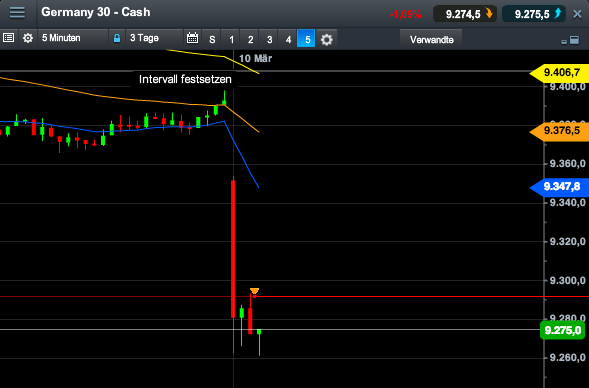Click the Verwandte button

pos(431,39)
